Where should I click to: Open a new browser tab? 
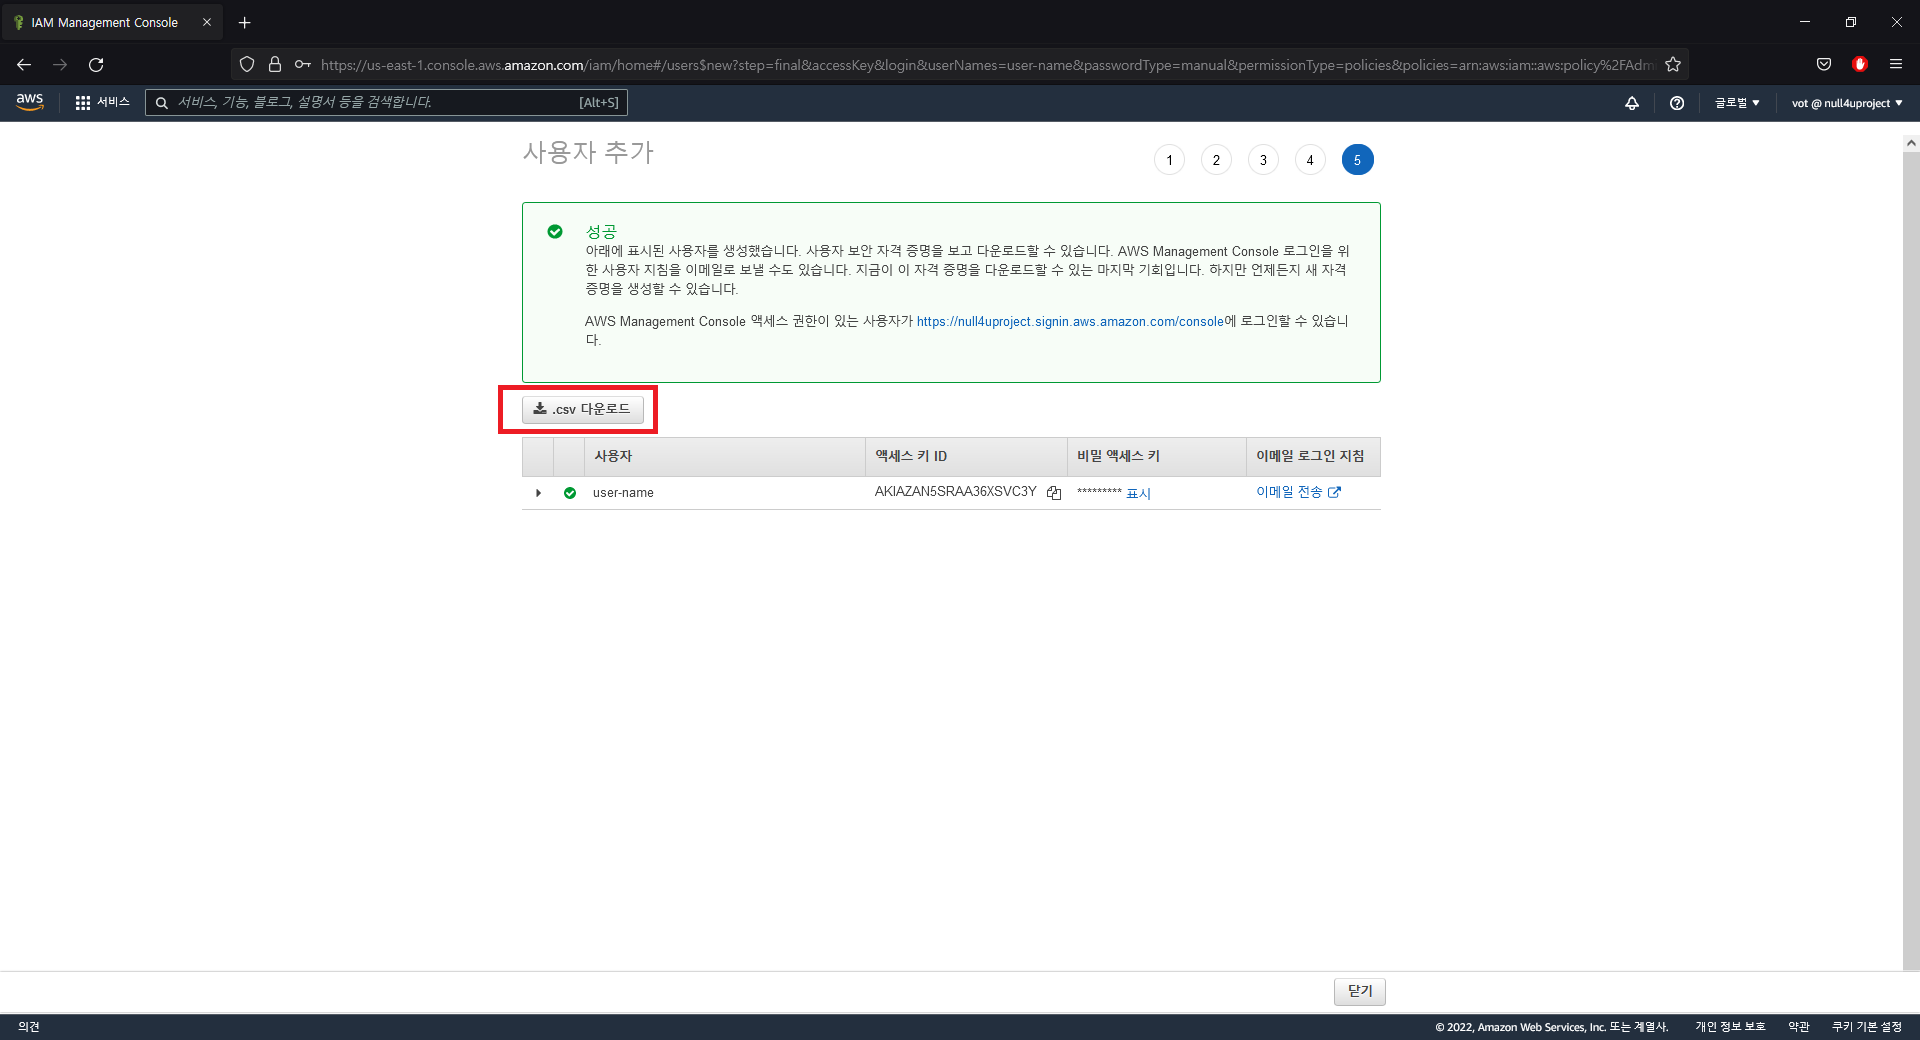(244, 22)
